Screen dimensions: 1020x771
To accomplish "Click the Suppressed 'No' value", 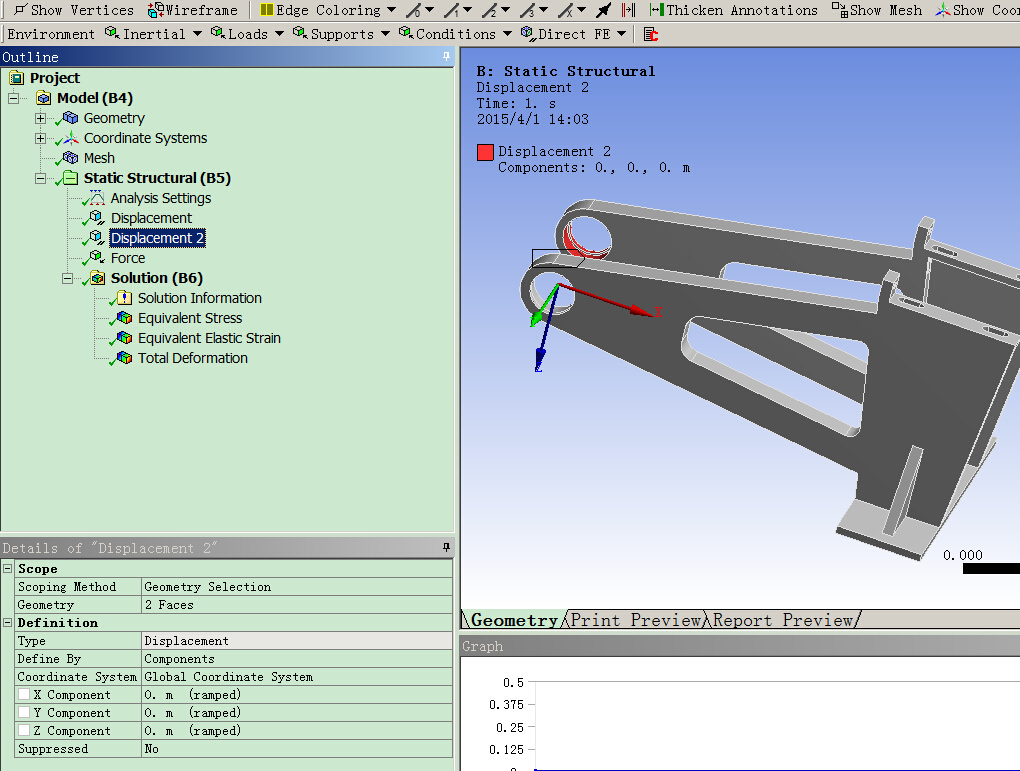I will click(x=297, y=749).
